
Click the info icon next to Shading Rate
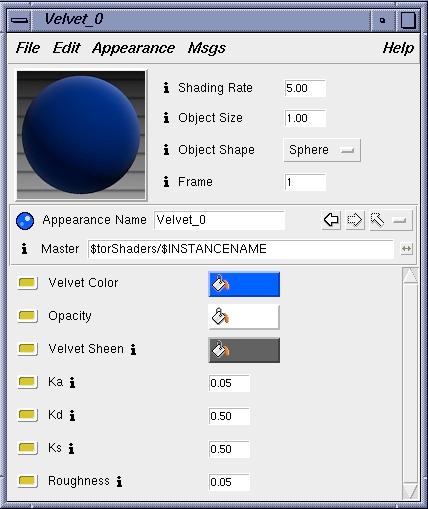166,88
